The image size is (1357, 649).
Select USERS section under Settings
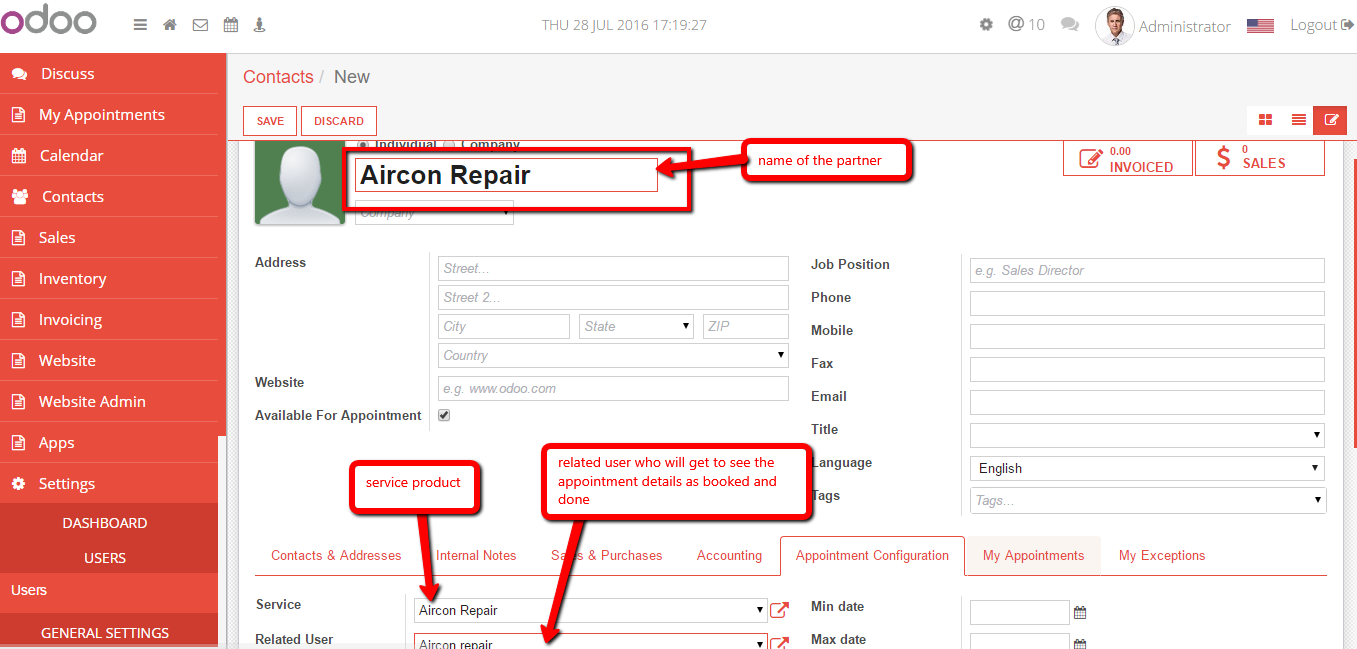pyautogui.click(x=105, y=558)
